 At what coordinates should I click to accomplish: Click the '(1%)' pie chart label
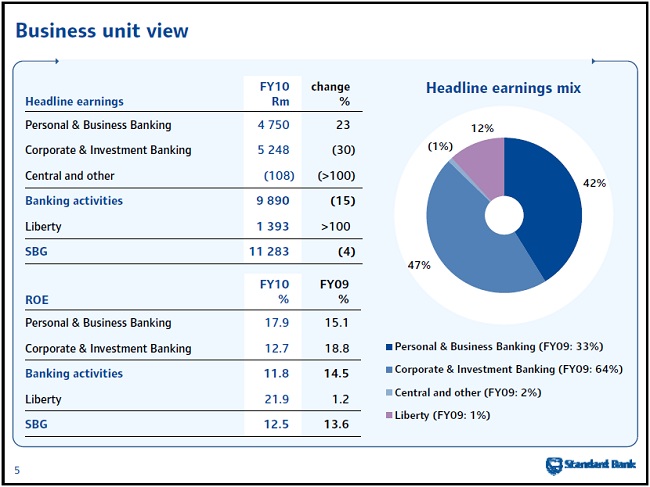(x=440, y=146)
